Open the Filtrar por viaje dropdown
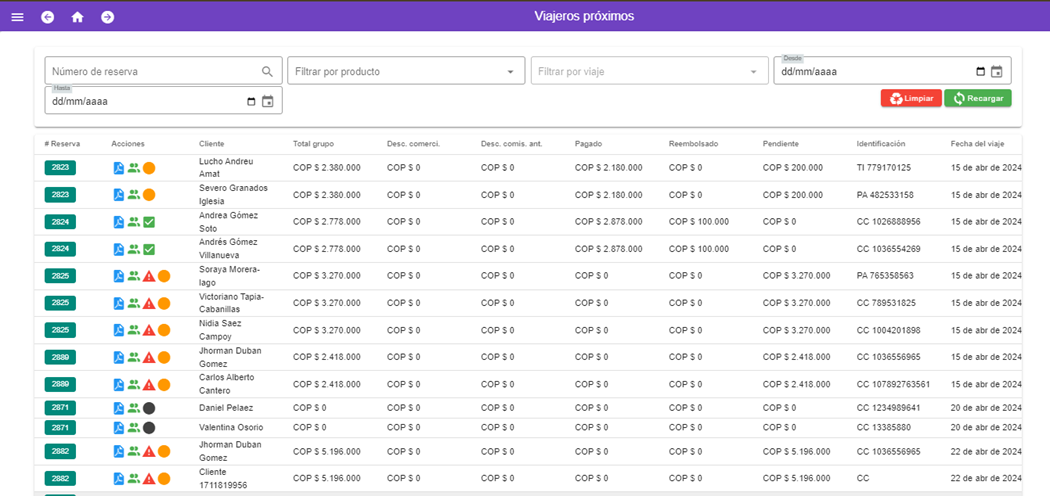The width and height of the screenshot is (1050, 496). 753,72
